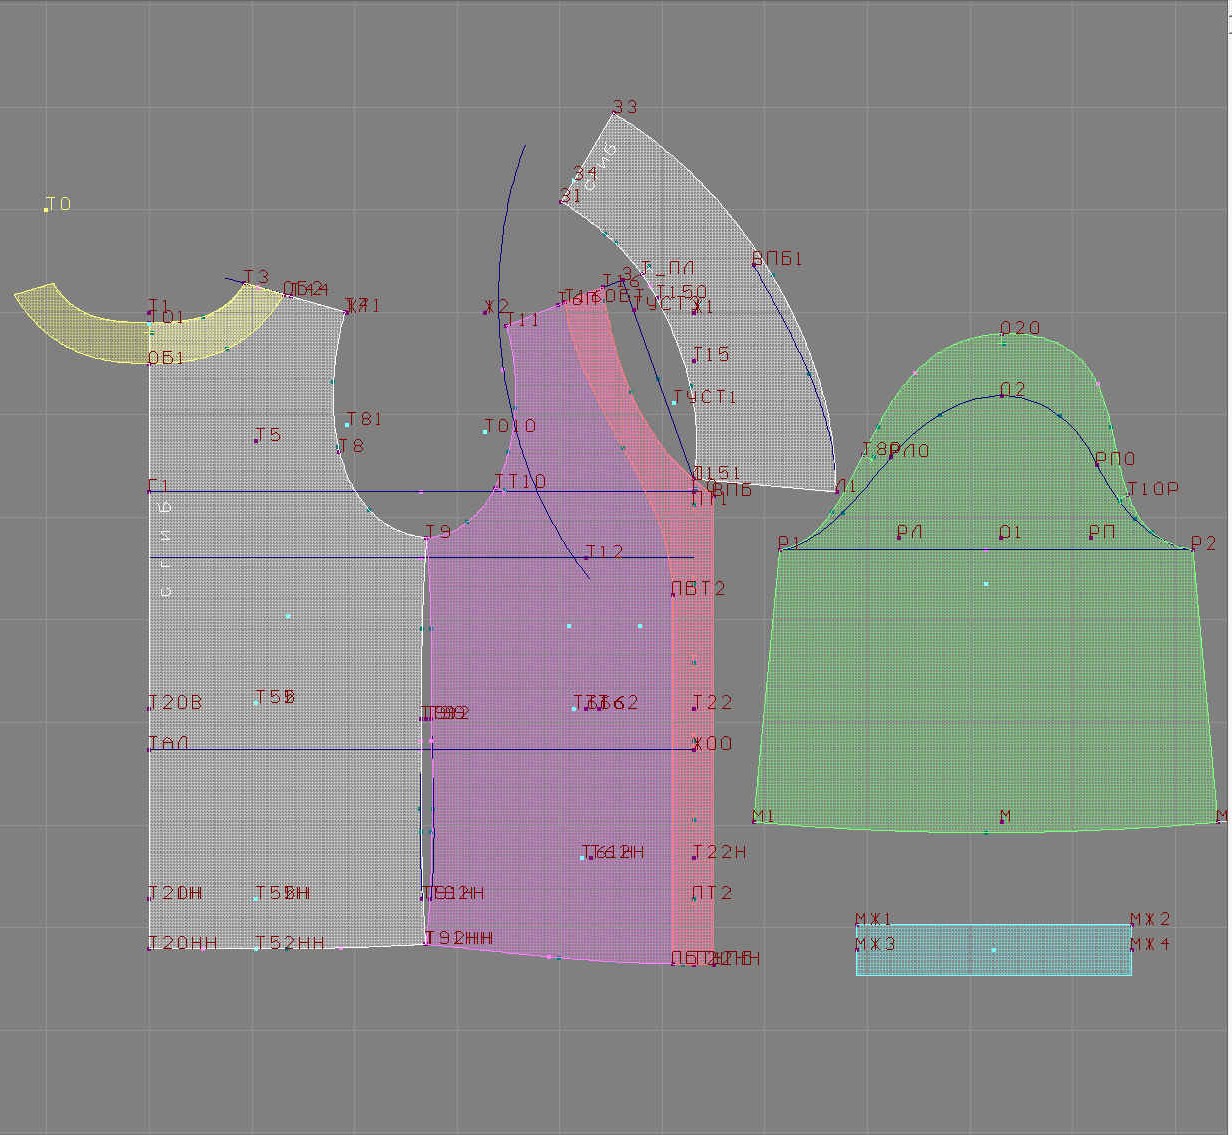Pick point МЖ2 on the cuff

click(1132, 926)
